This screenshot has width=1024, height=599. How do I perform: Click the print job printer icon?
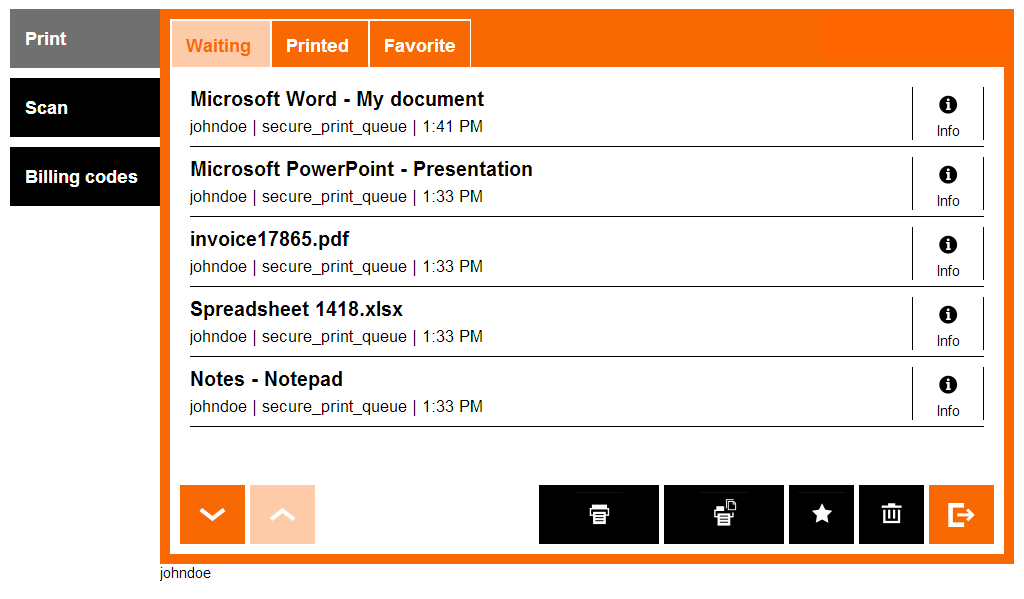coord(598,514)
